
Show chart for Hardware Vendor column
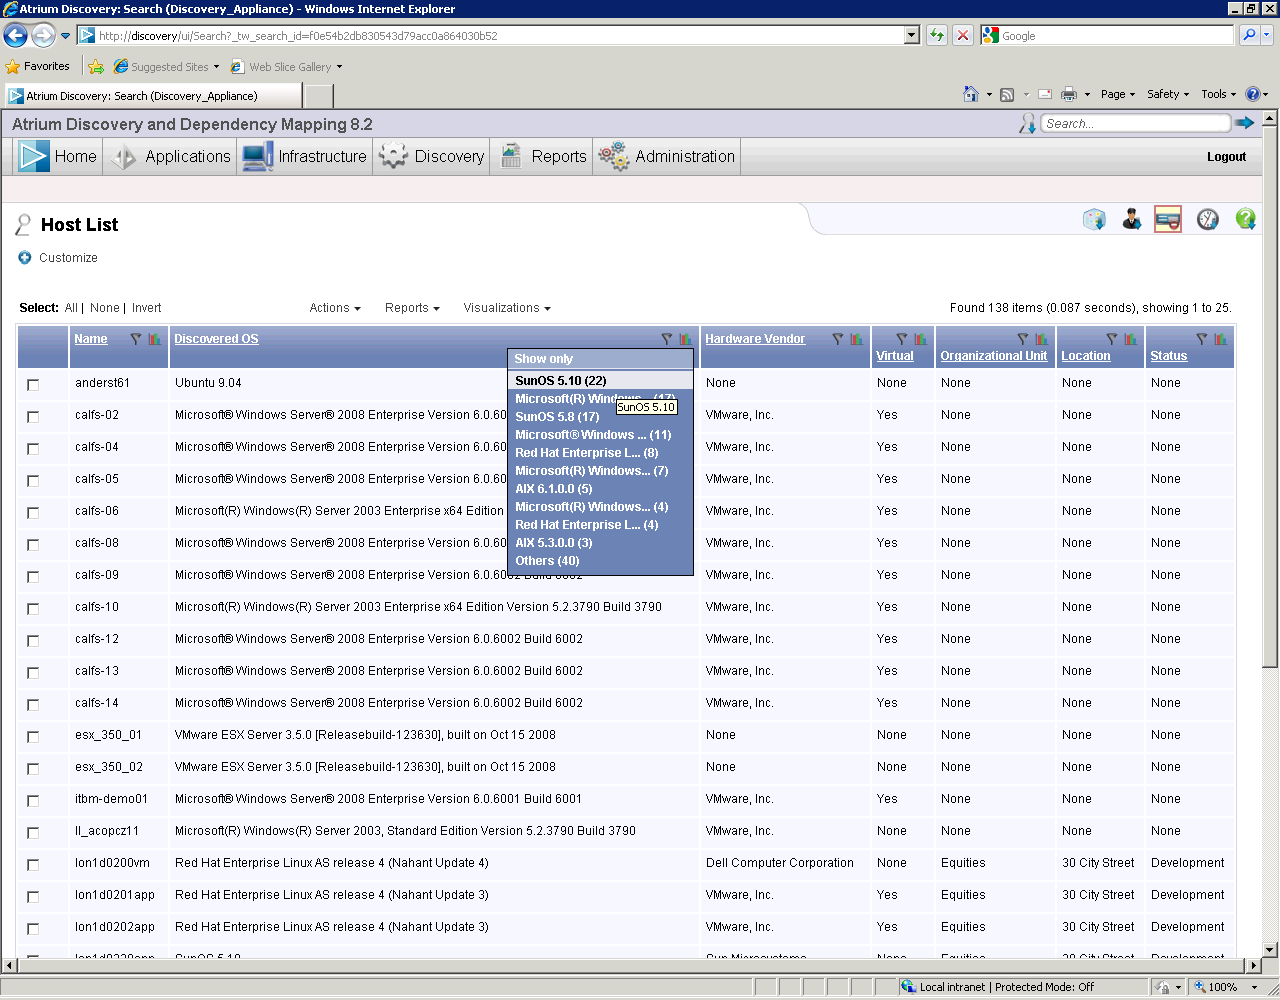tap(857, 339)
